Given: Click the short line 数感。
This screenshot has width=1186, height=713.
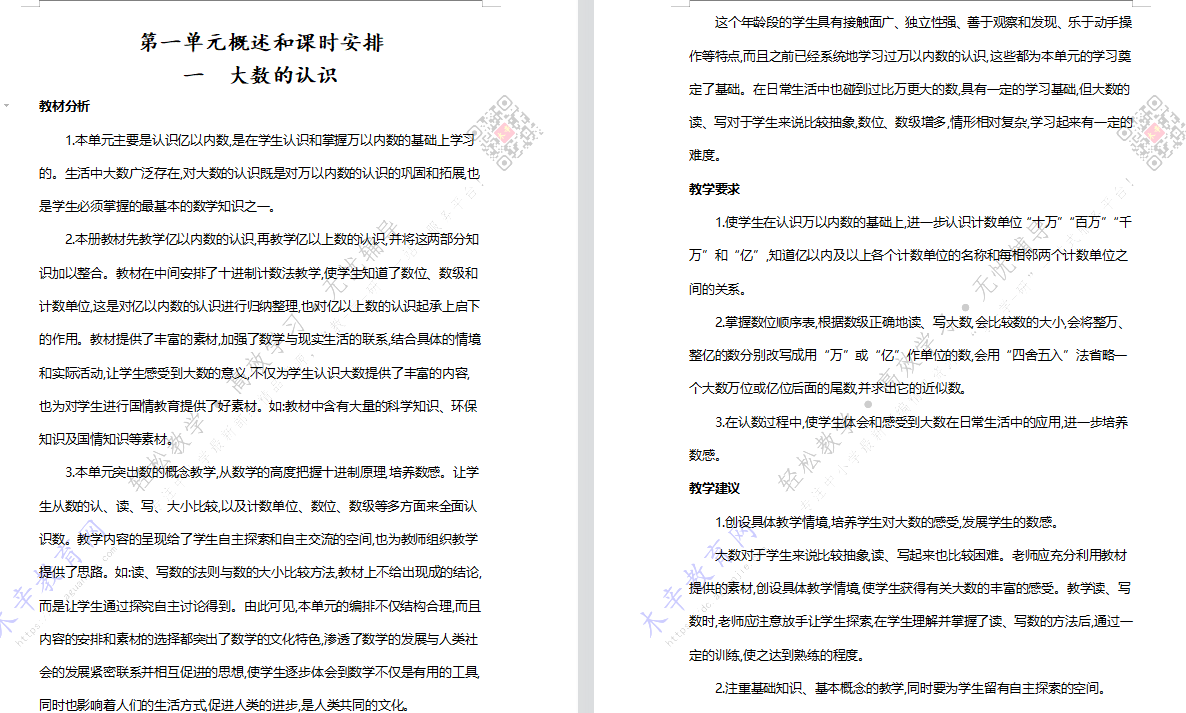Looking at the screenshot, I should point(705,455).
